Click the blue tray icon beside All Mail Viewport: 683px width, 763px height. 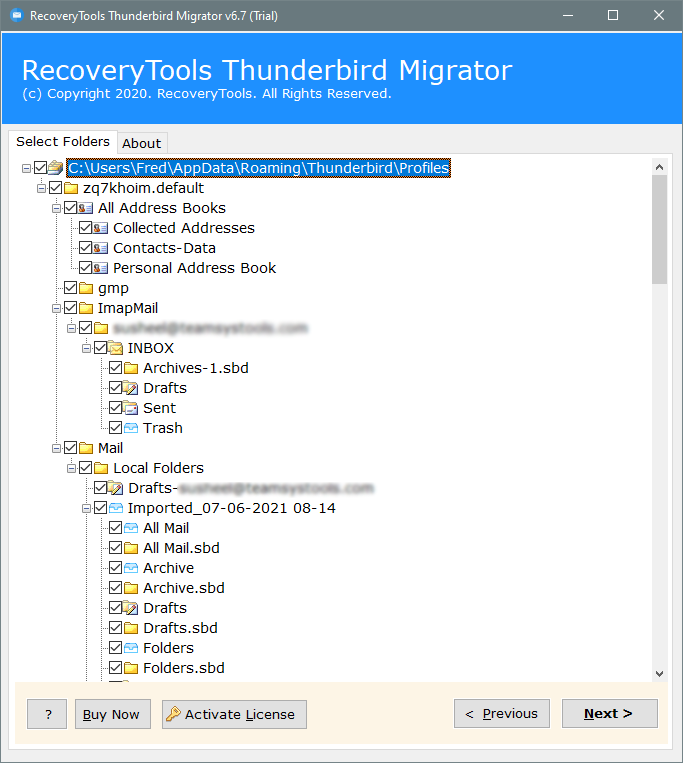coord(131,528)
